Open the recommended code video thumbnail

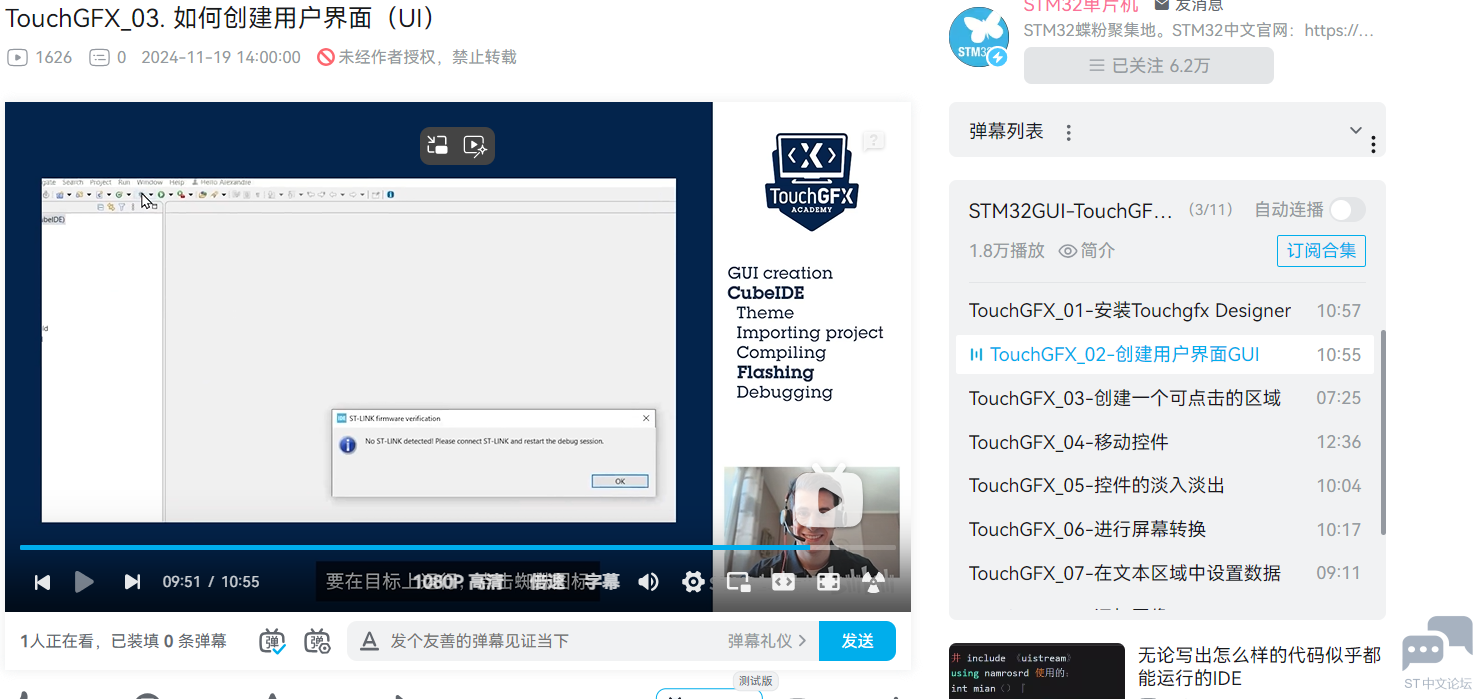[1037, 671]
